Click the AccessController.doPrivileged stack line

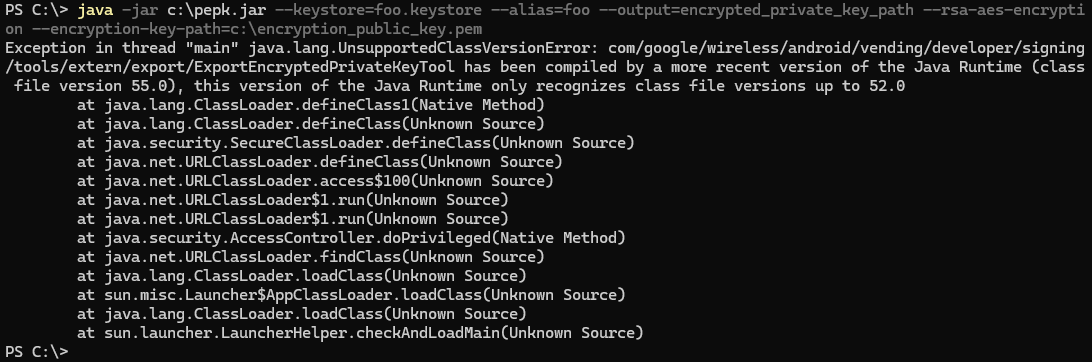coord(352,238)
